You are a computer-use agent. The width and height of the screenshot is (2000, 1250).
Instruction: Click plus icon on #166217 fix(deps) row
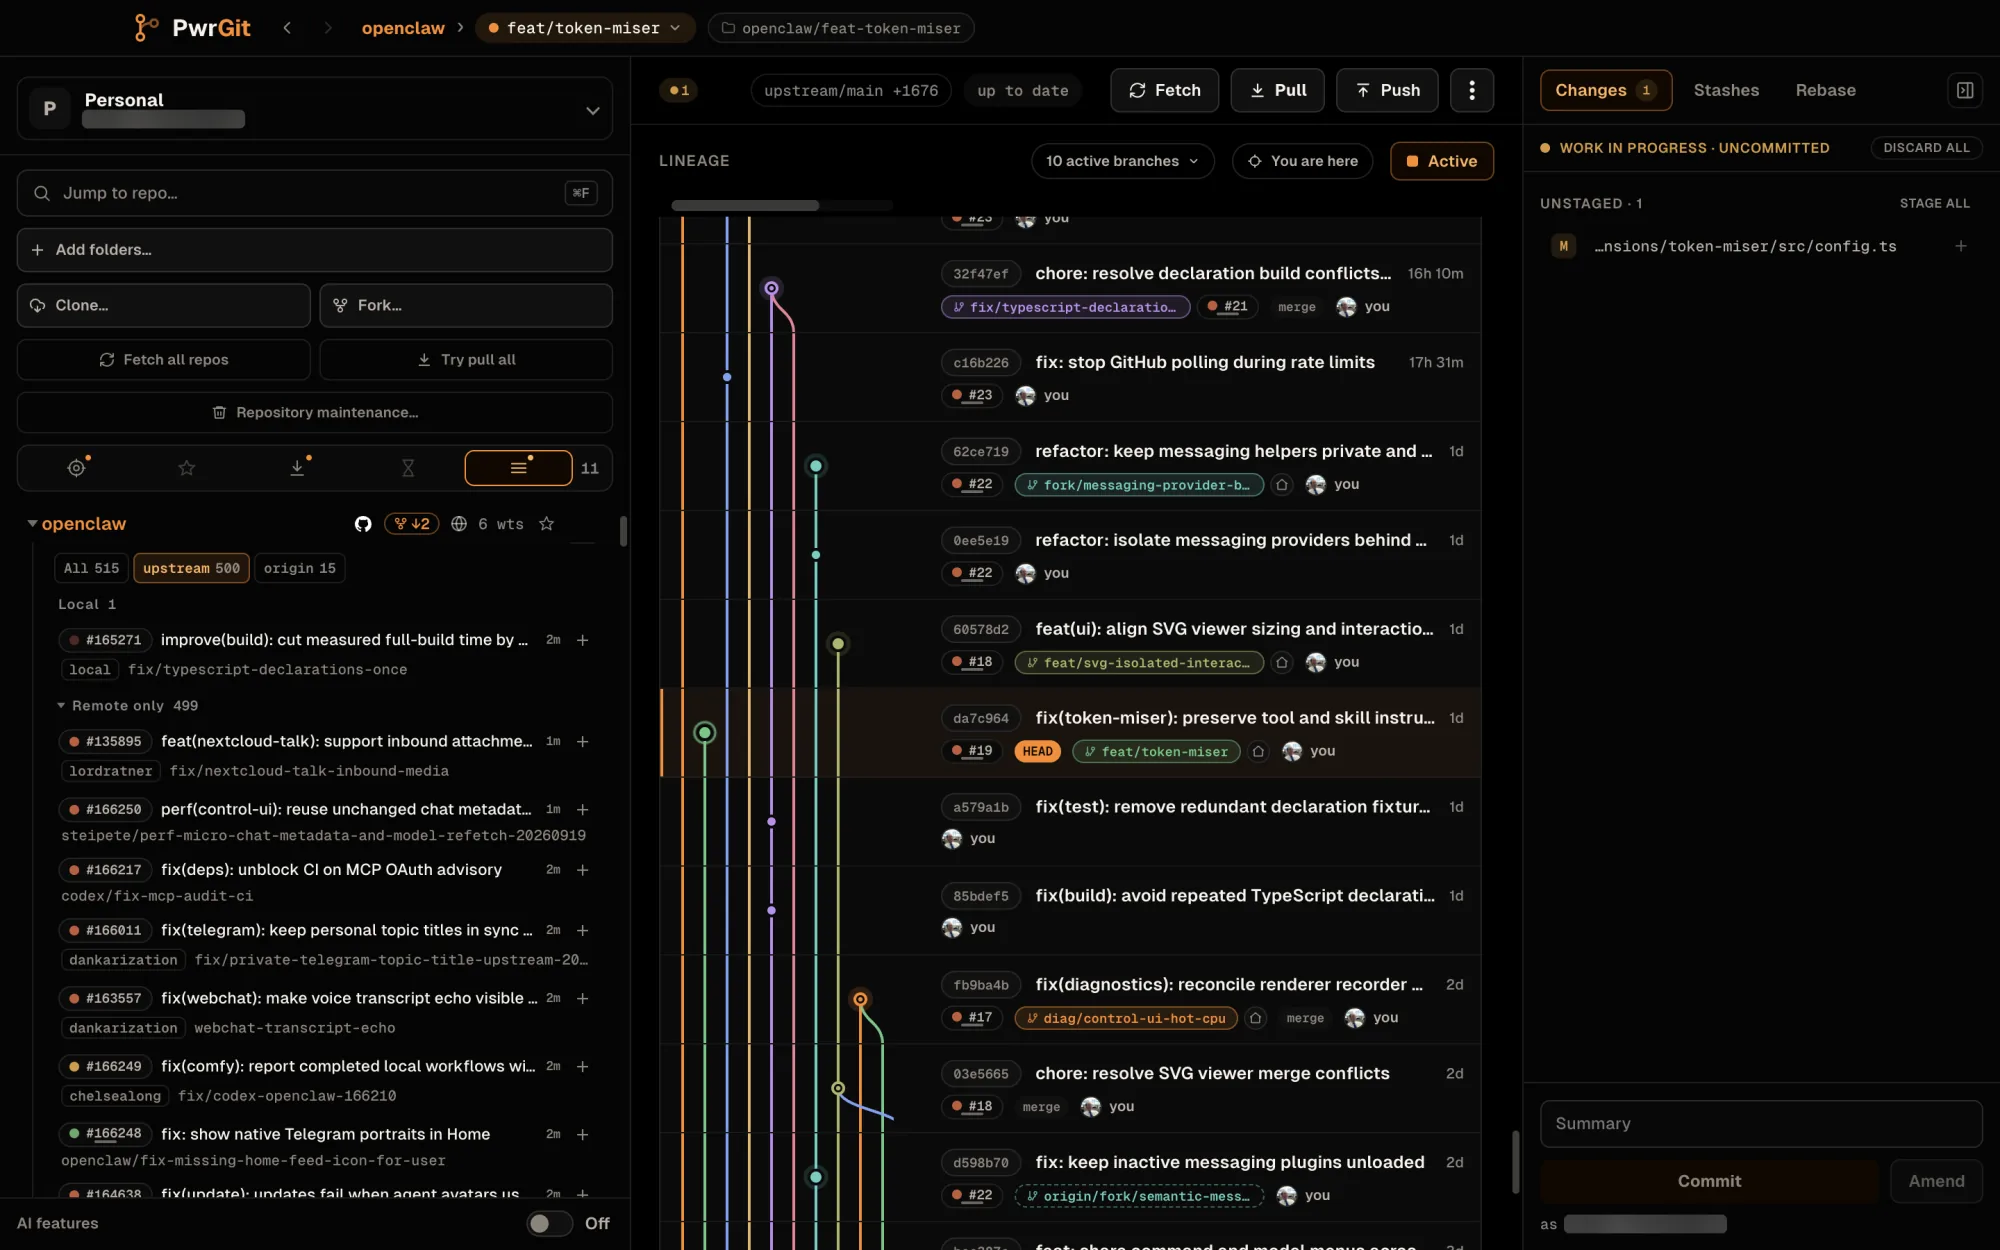582,870
